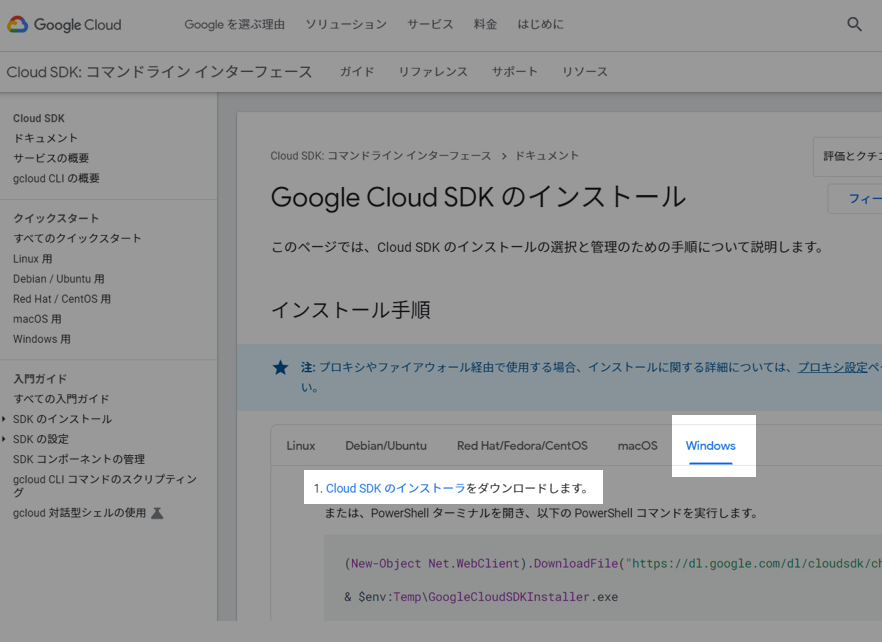Open the Debian / Ubuntu 用 quickstart
This screenshot has width=882, height=642.
[x=58, y=279]
